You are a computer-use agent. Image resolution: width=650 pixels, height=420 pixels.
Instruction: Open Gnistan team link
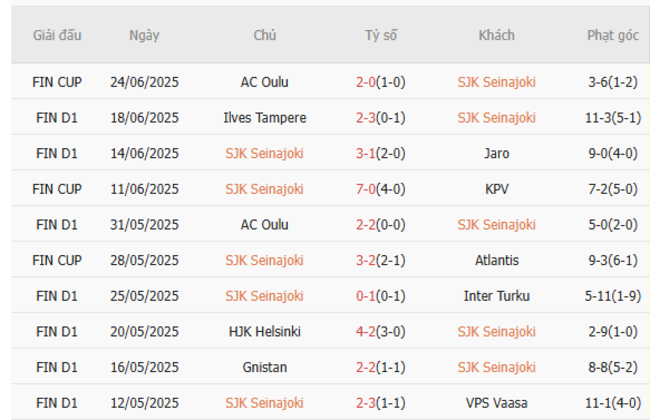tap(265, 368)
